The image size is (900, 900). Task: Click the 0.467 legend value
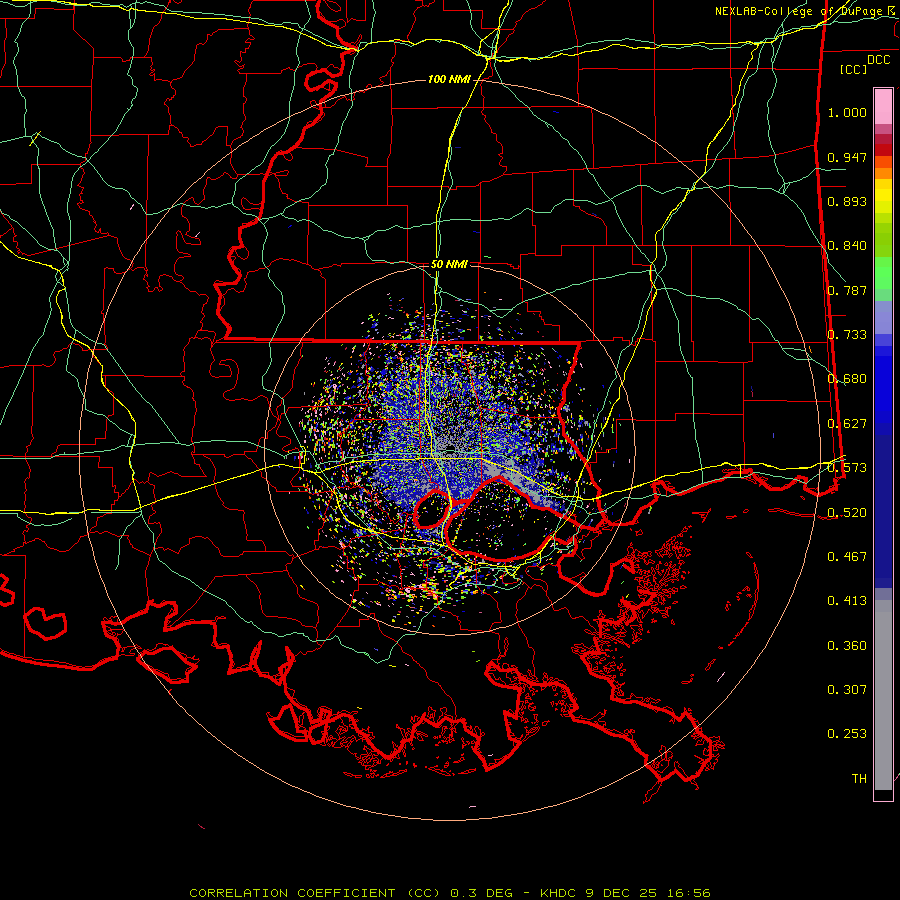tap(847, 557)
